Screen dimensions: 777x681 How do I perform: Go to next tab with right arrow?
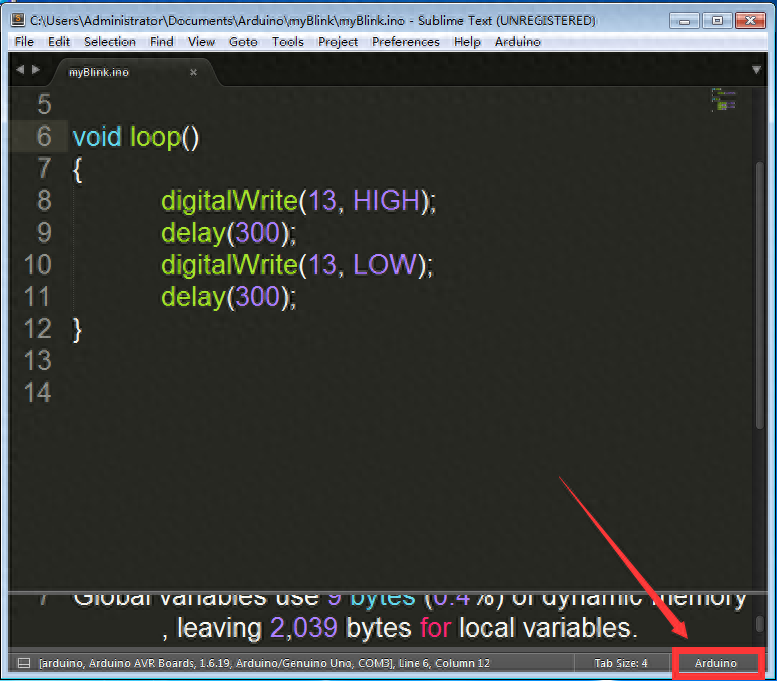[36, 70]
